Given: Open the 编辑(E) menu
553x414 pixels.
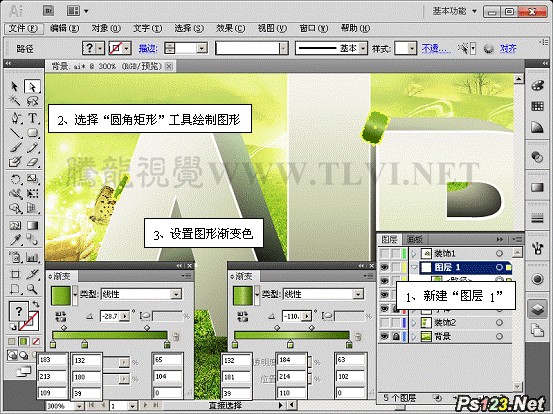Looking at the screenshot, I should pos(65,28).
